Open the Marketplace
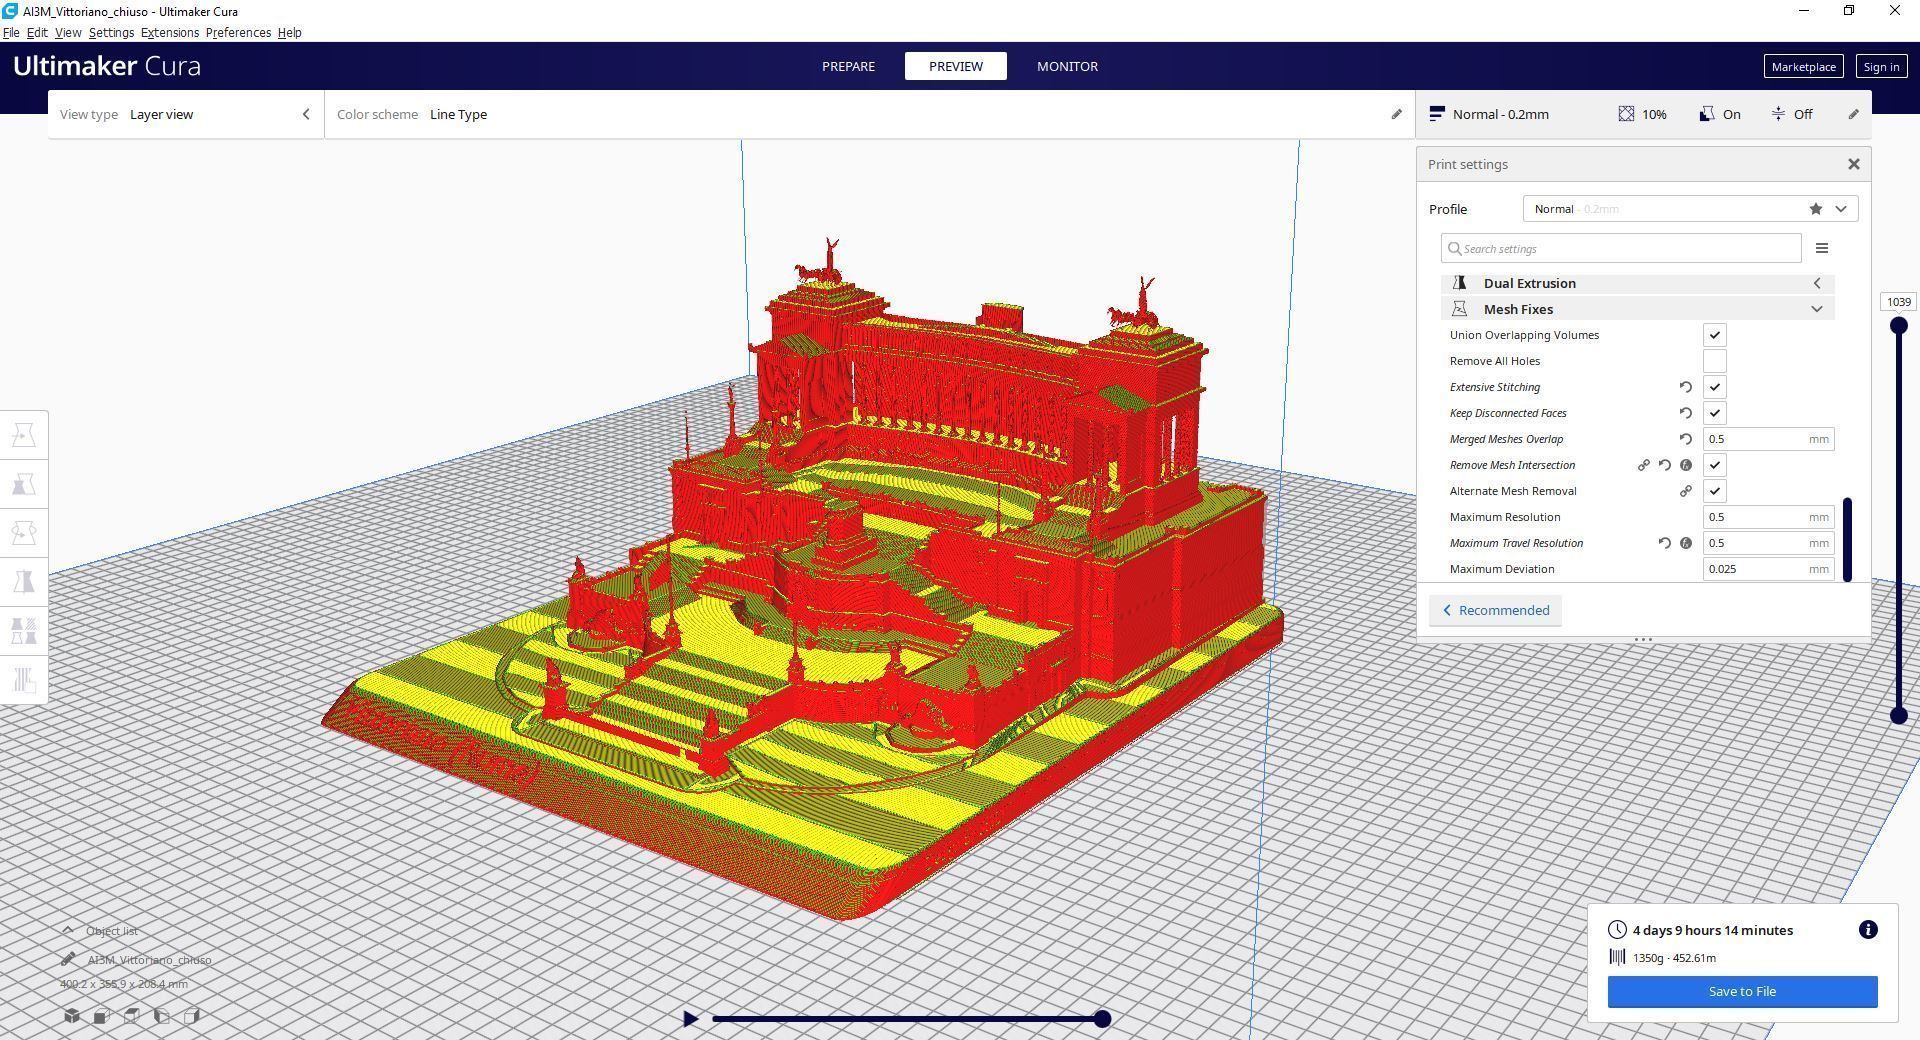Screen dimensions: 1920x1040 (x=1803, y=66)
